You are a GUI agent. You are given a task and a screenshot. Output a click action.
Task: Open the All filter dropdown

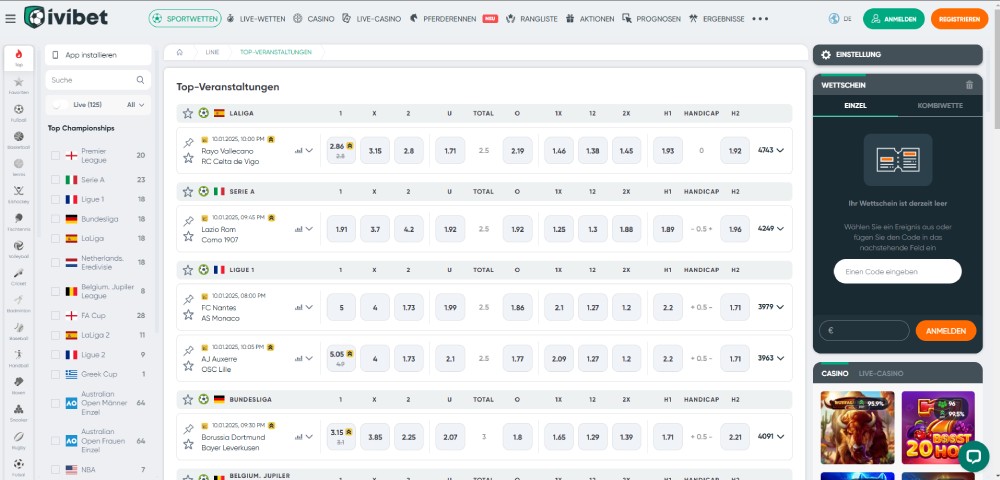[137, 104]
